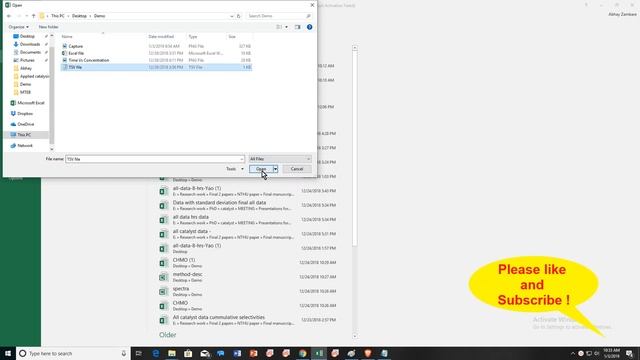Open 'CHMO (1)' recent workbook
This screenshot has height=360, width=640.
pyautogui.click(x=247, y=262)
